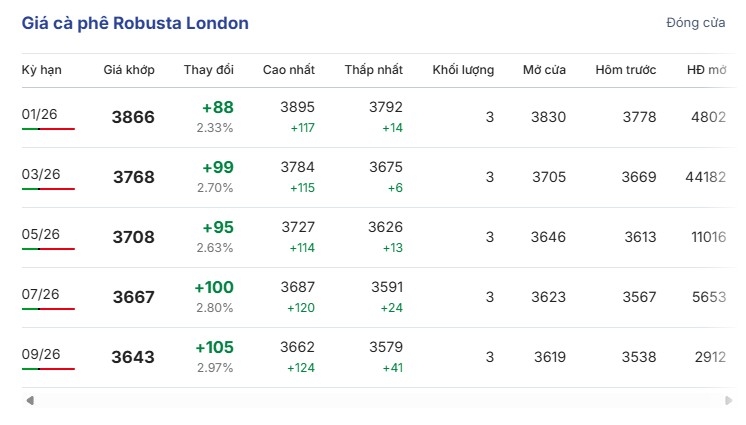Viewport: 746px width, 425px height.
Task: Click the right scroll arrow of the table
Action: (x=728, y=401)
